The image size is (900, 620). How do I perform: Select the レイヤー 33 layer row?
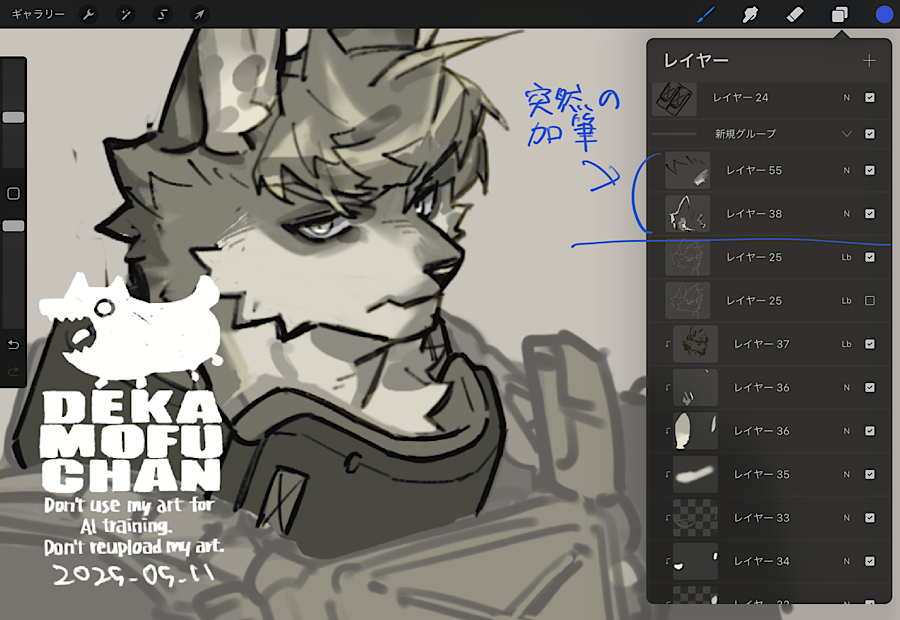768,517
